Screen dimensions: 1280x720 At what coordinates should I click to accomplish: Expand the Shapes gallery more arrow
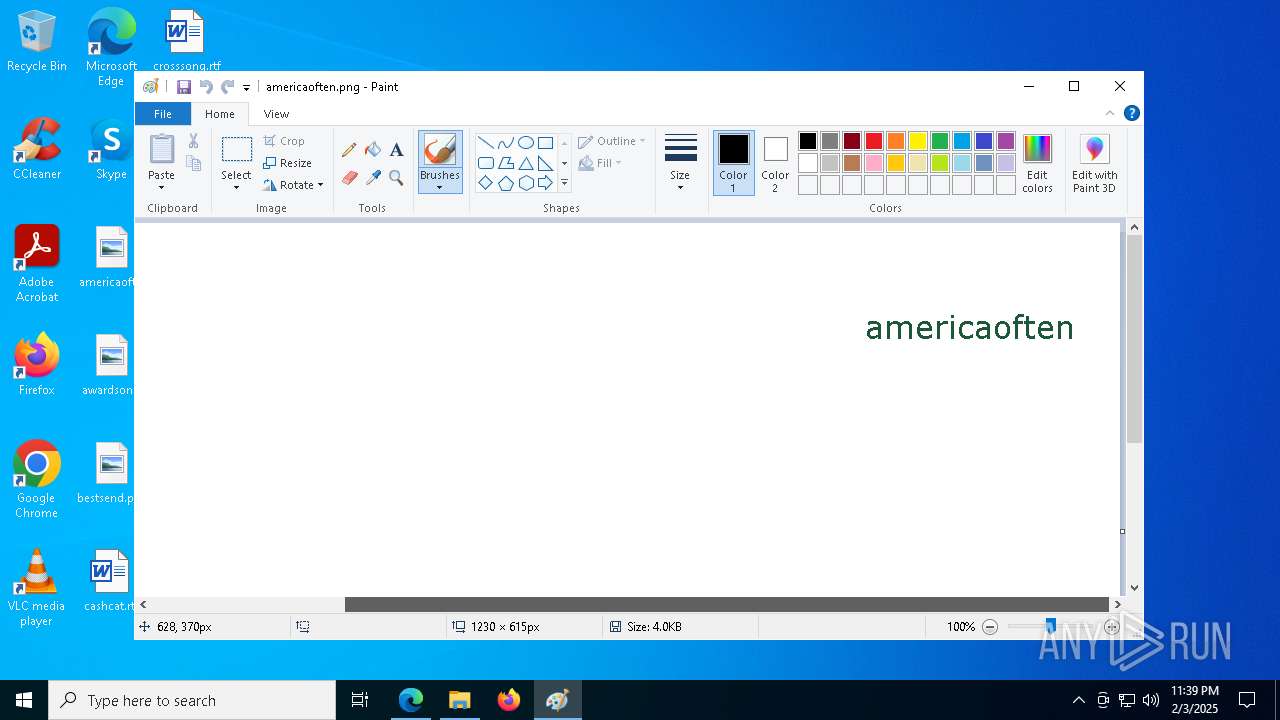click(564, 183)
